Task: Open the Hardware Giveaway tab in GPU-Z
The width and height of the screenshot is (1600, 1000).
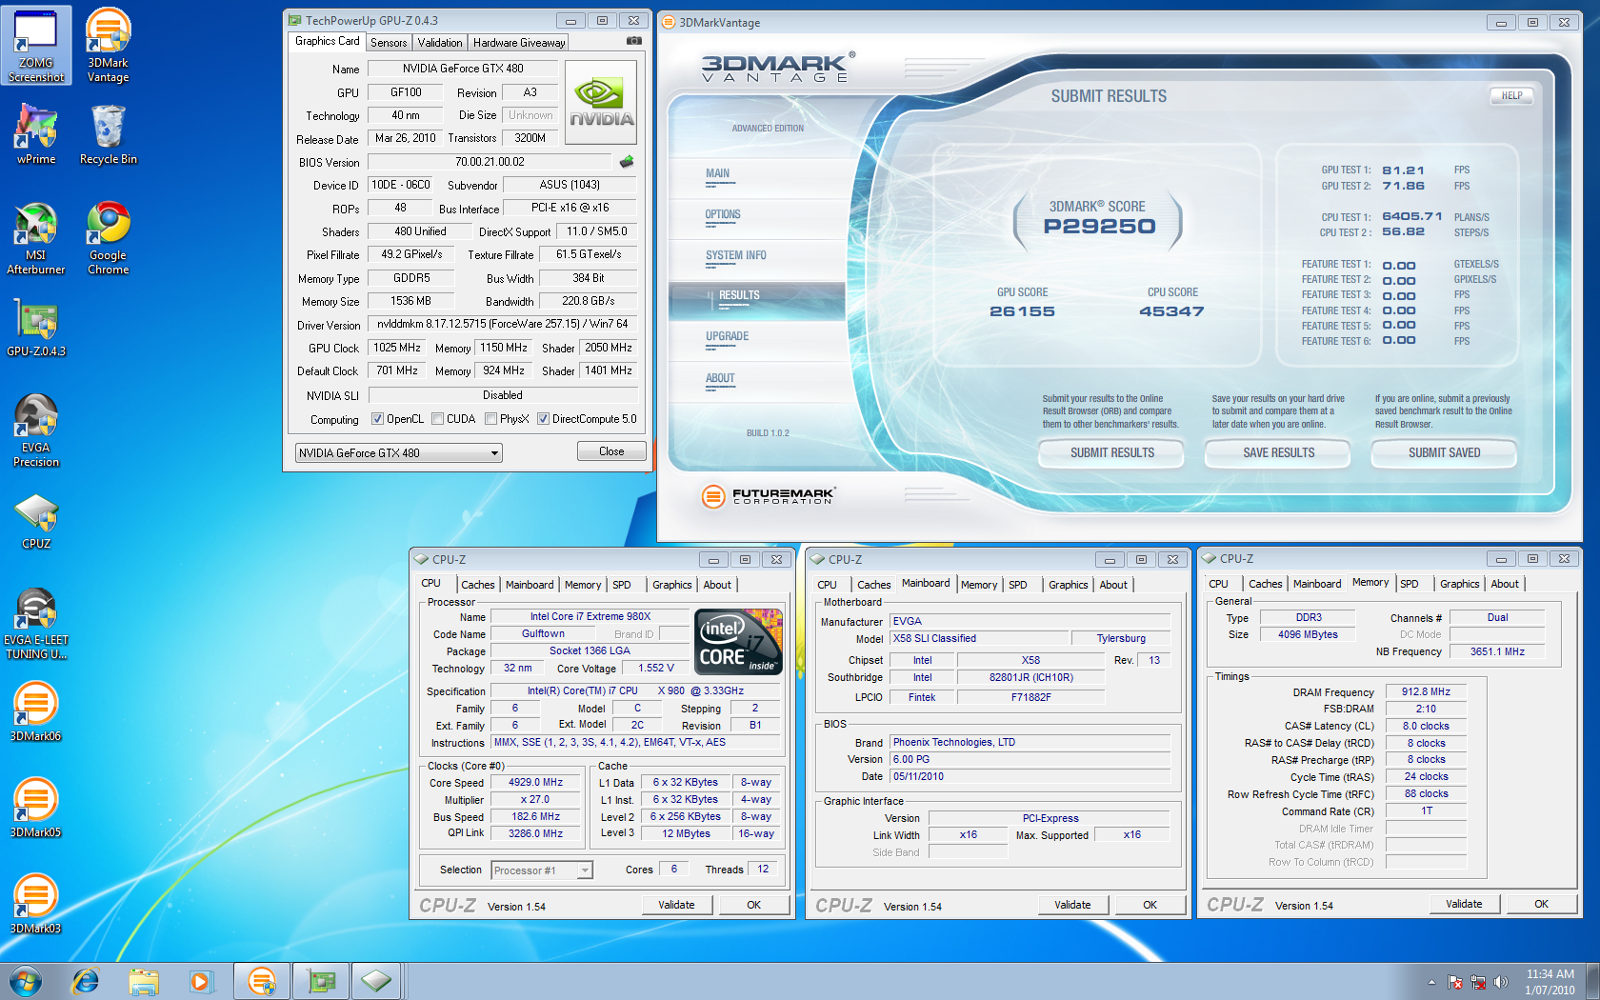Action: [519, 43]
